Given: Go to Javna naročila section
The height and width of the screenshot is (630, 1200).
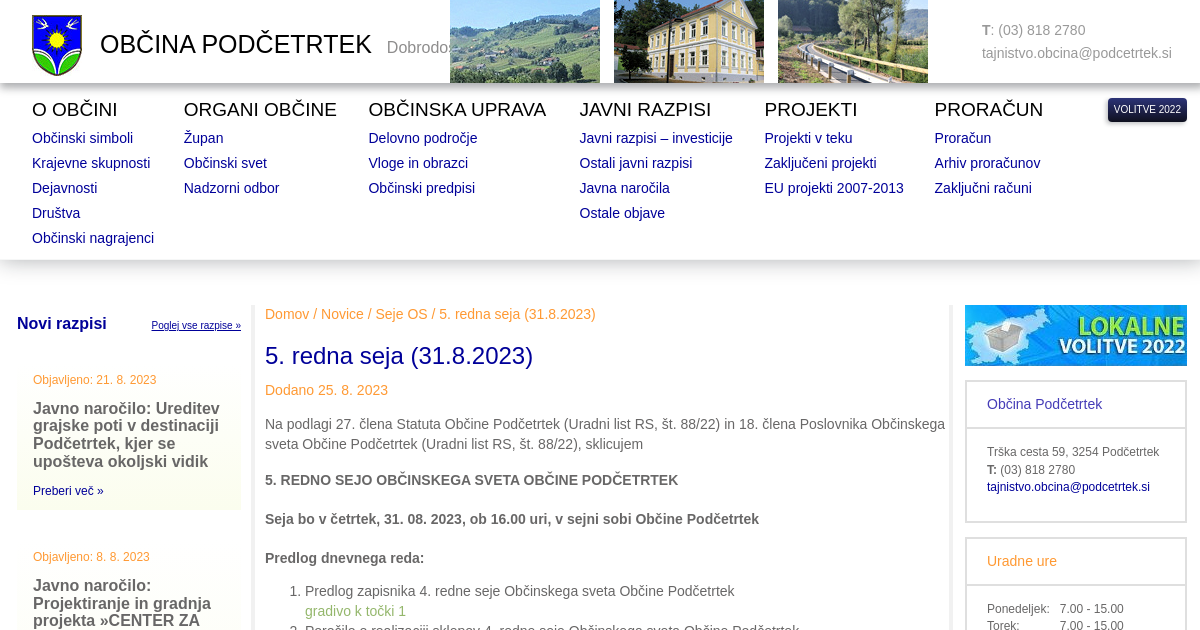Looking at the screenshot, I should point(624,188).
